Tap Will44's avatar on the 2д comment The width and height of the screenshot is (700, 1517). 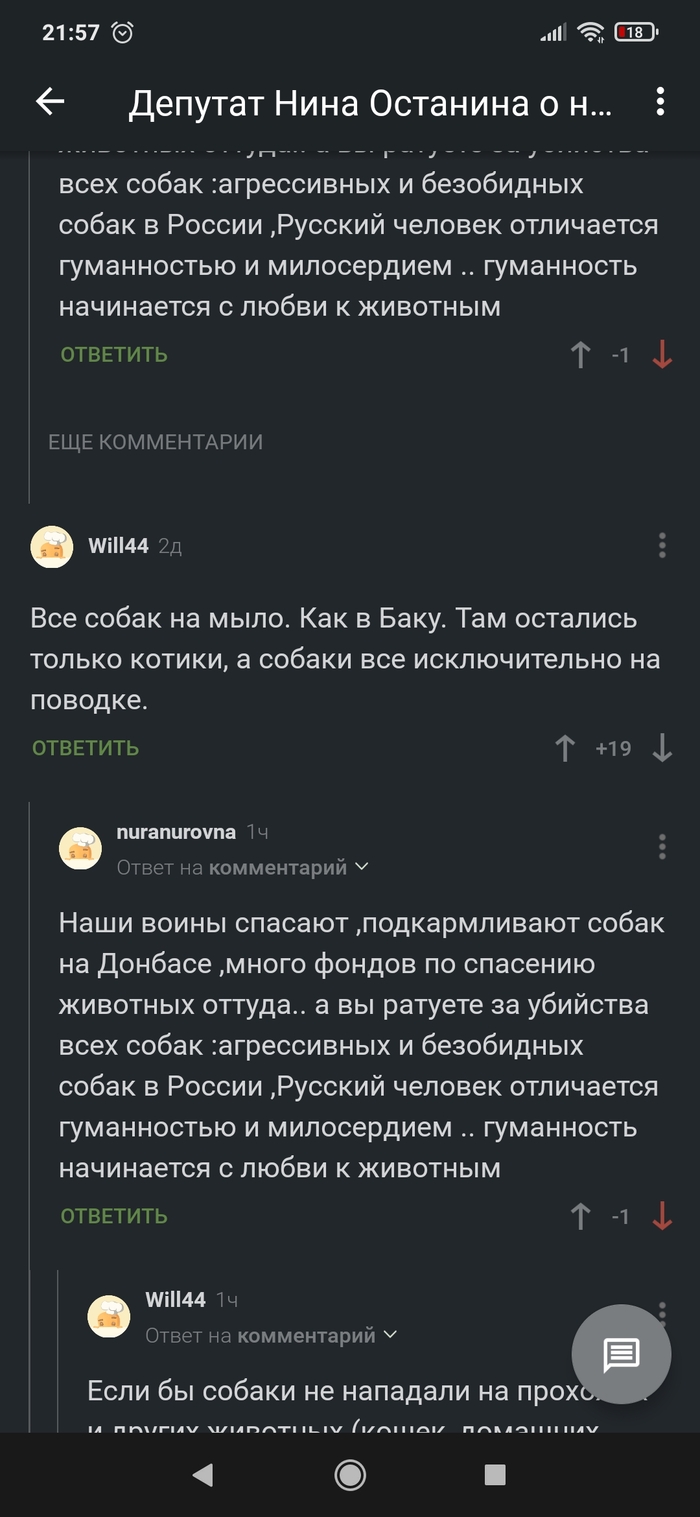click(x=52, y=546)
